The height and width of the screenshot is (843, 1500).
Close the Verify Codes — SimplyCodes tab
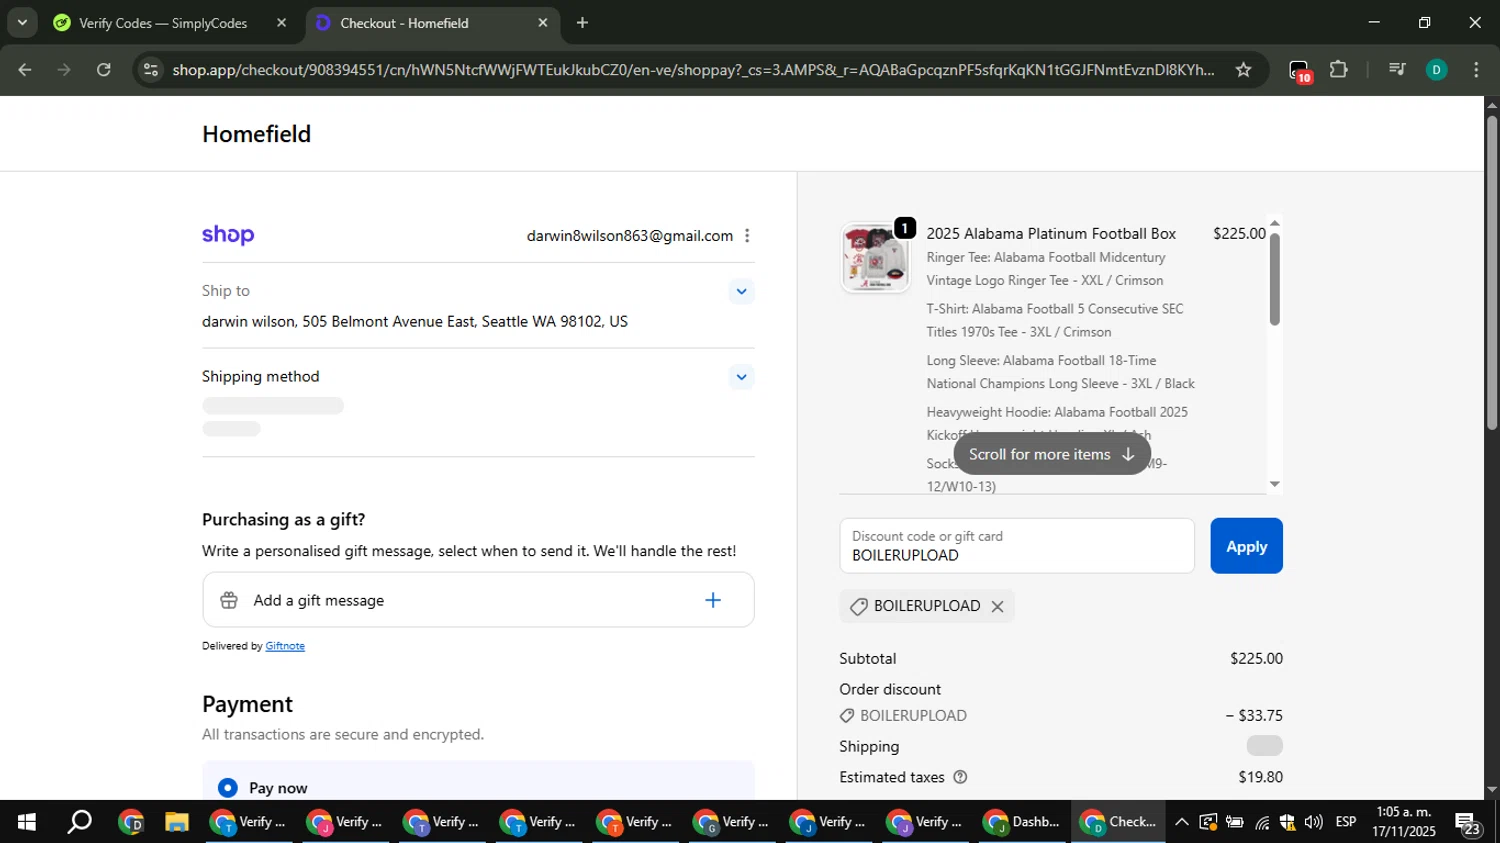[281, 23]
